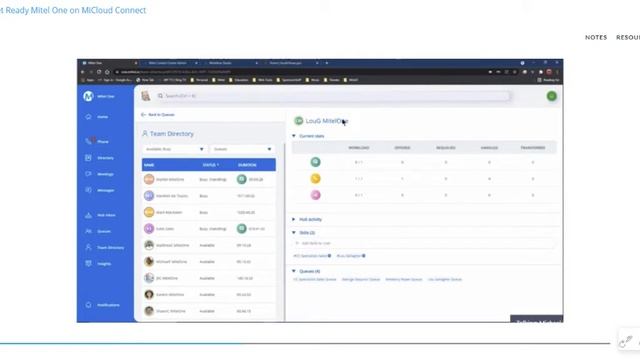
Task: Switch to the first browser tab Mitel One
Action: click(x=109, y=63)
